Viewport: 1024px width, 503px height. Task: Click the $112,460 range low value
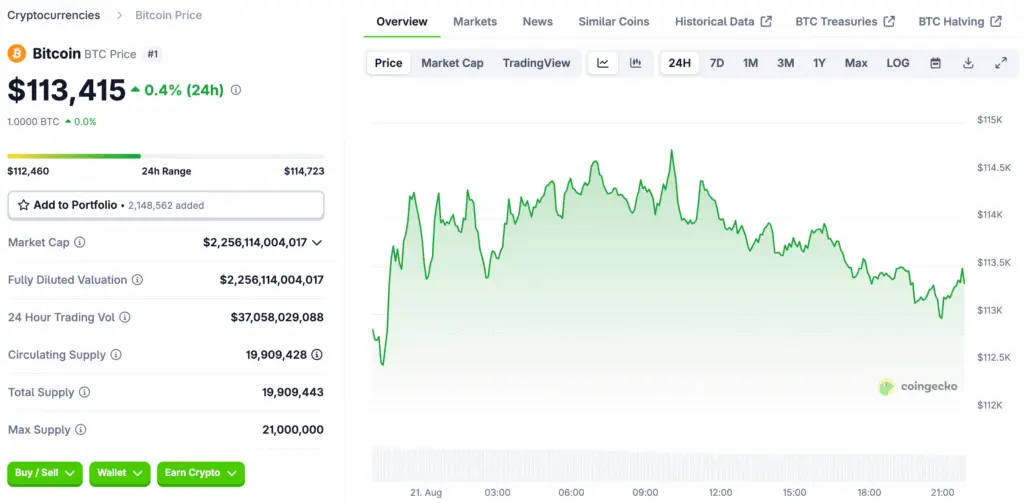coord(28,171)
